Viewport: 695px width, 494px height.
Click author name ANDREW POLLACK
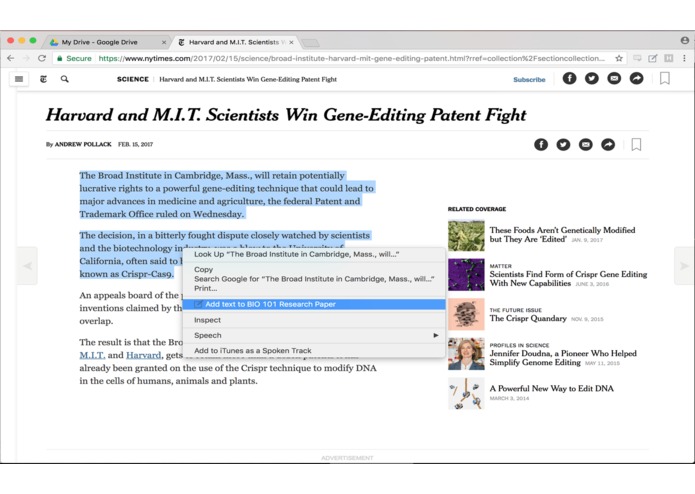(x=83, y=144)
